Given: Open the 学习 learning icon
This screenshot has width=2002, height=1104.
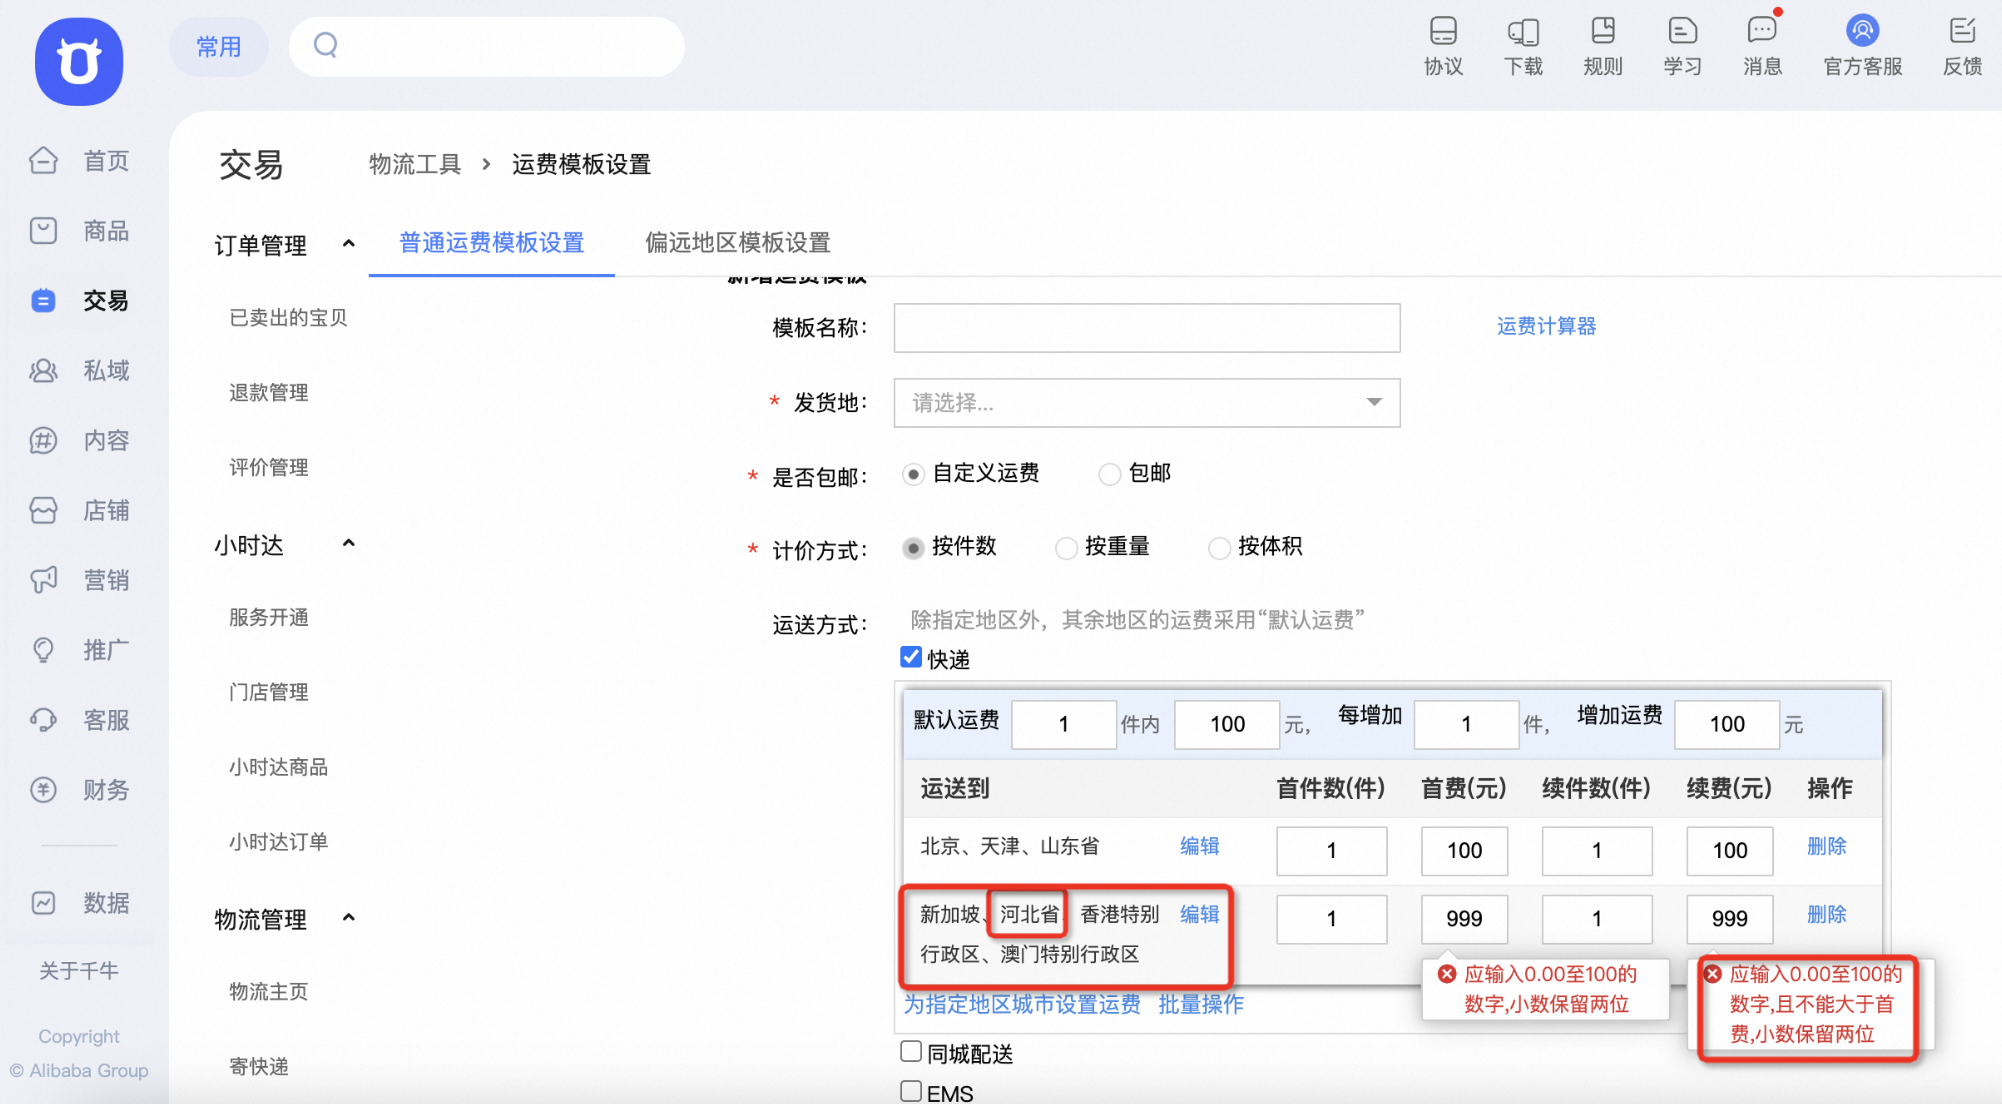Looking at the screenshot, I should (1682, 46).
